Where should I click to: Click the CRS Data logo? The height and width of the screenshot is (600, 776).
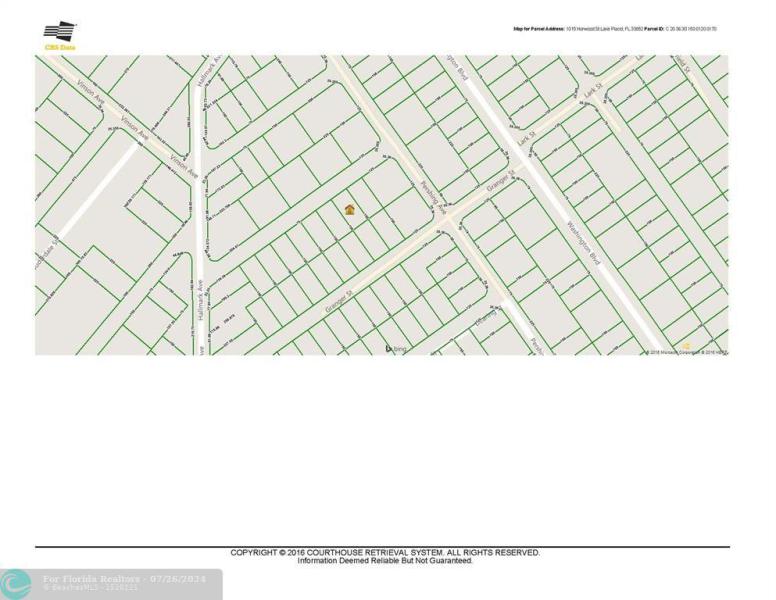pos(60,35)
